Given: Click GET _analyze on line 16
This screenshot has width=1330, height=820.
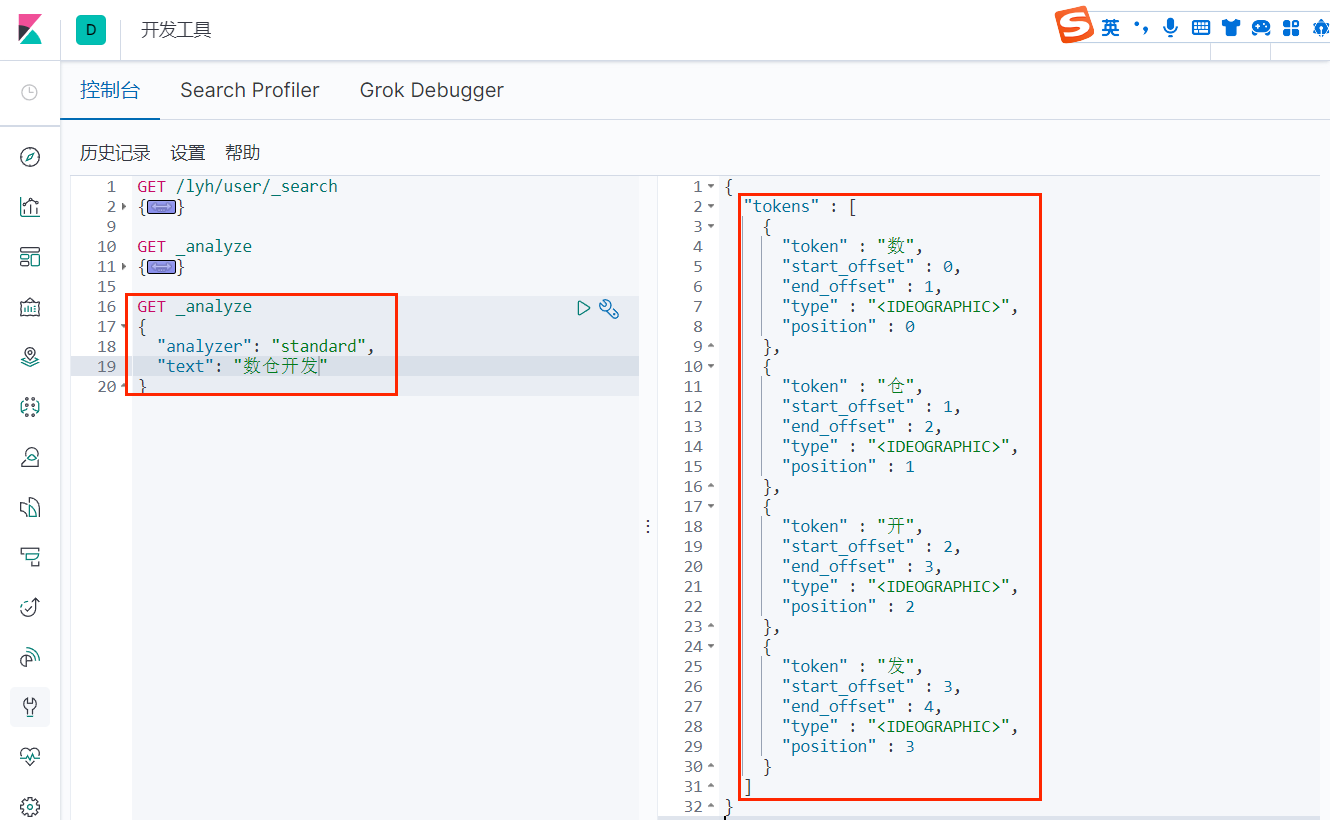Looking at the screenshot, I should 195,307.
